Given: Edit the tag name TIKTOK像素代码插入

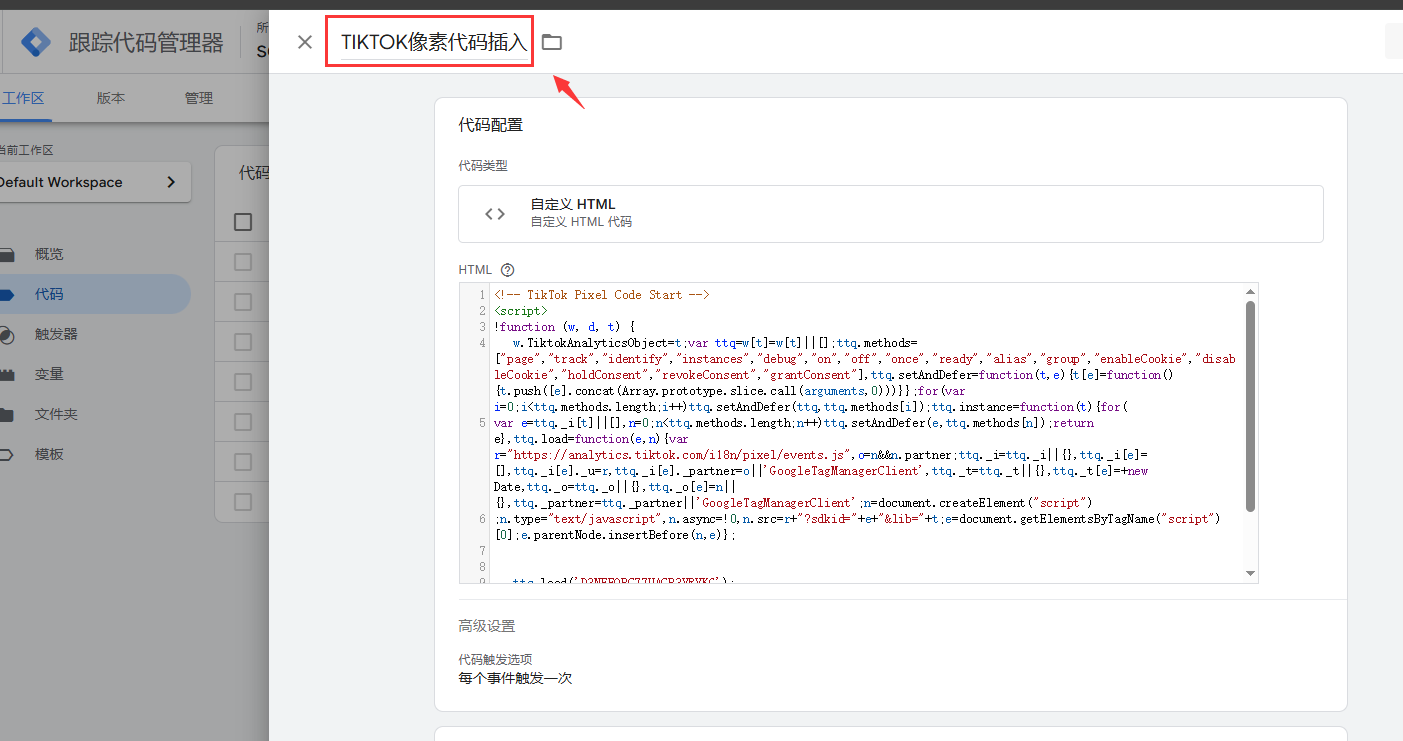Looking at the screenshot, I should [x=432, y=42].
